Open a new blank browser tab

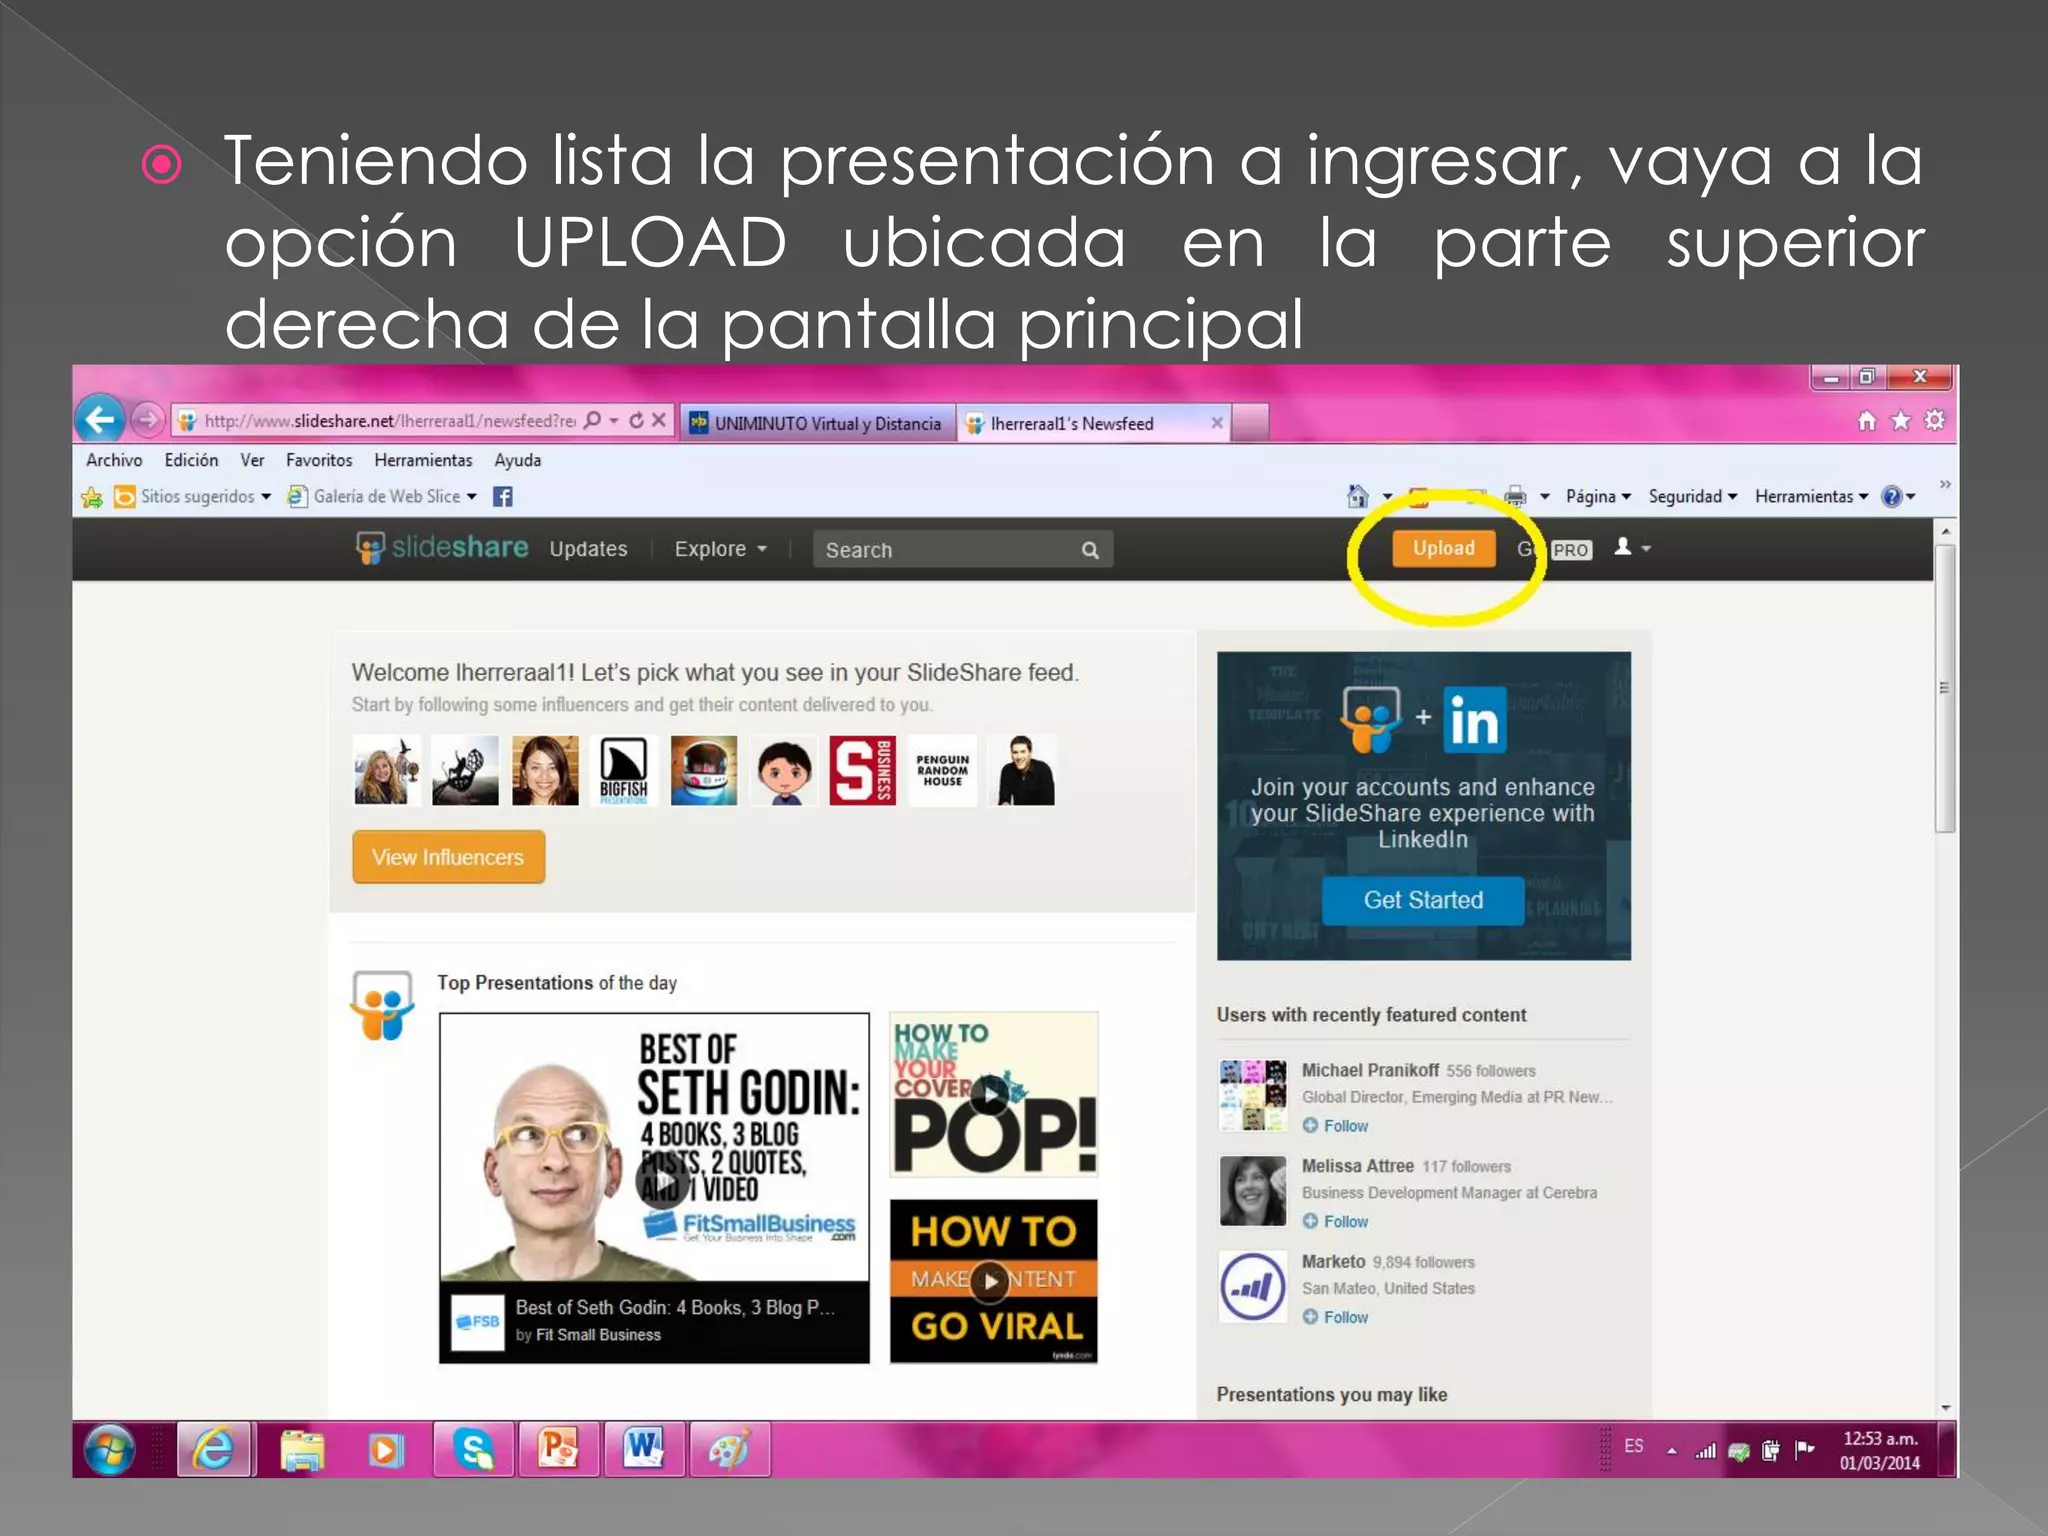coord(1250,423)
